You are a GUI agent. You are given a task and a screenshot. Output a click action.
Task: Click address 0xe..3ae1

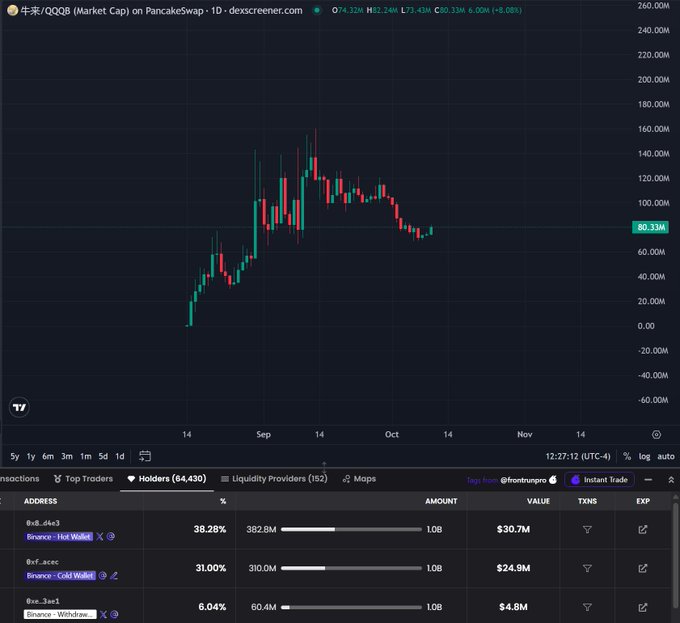point(42,601)
